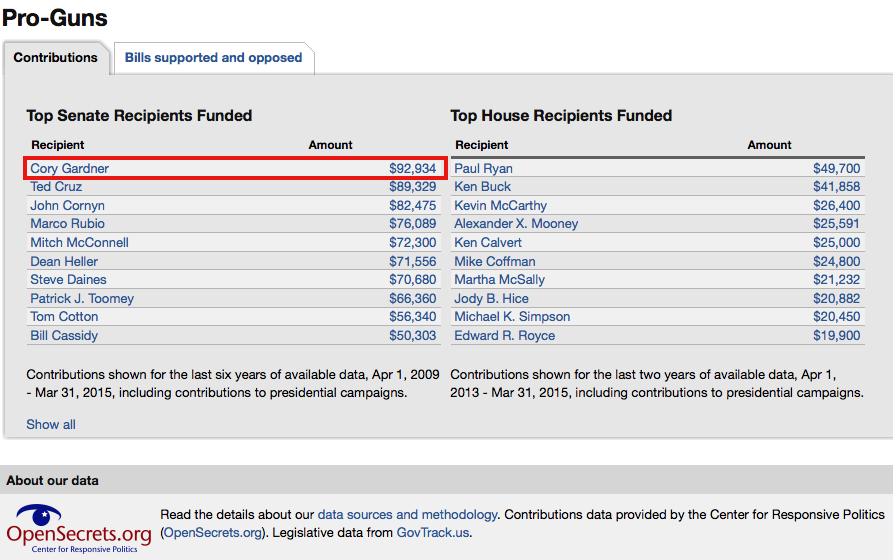Open Mitch McConnell recipient link
This screenshot has height=560, width=893.
point(79,243)
